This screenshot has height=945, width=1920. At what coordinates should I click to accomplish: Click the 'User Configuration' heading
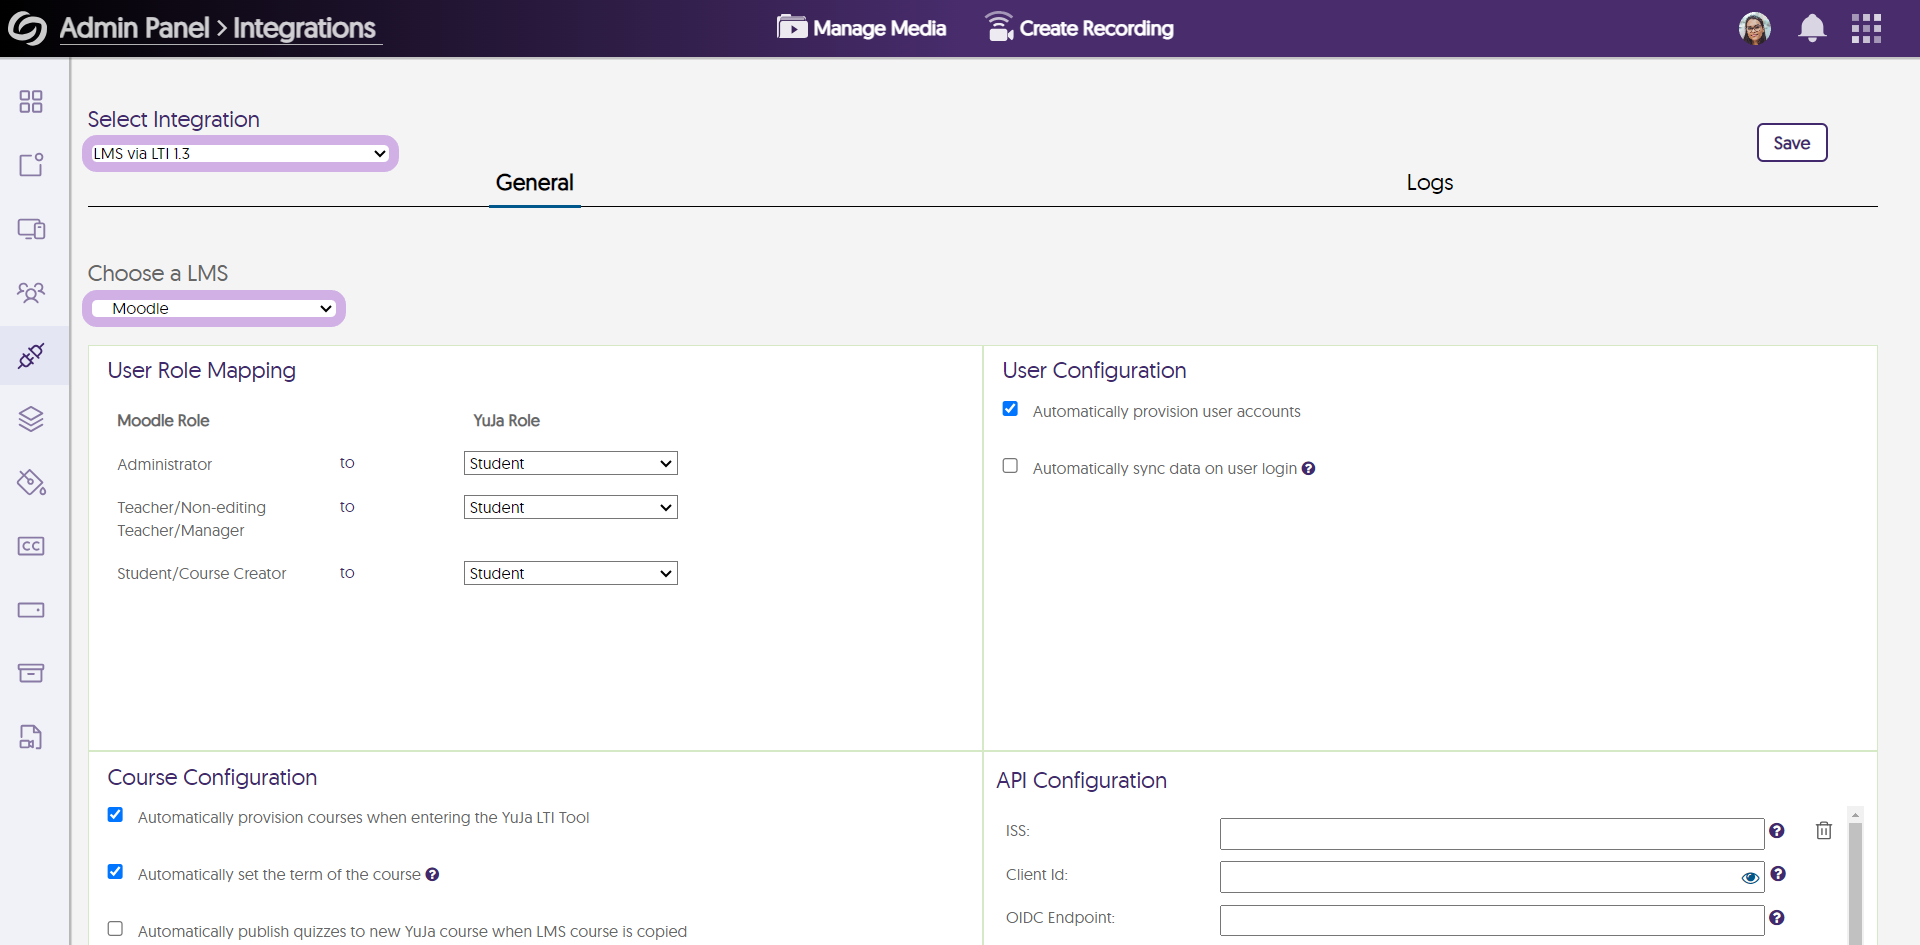[x=1095, y=371]
